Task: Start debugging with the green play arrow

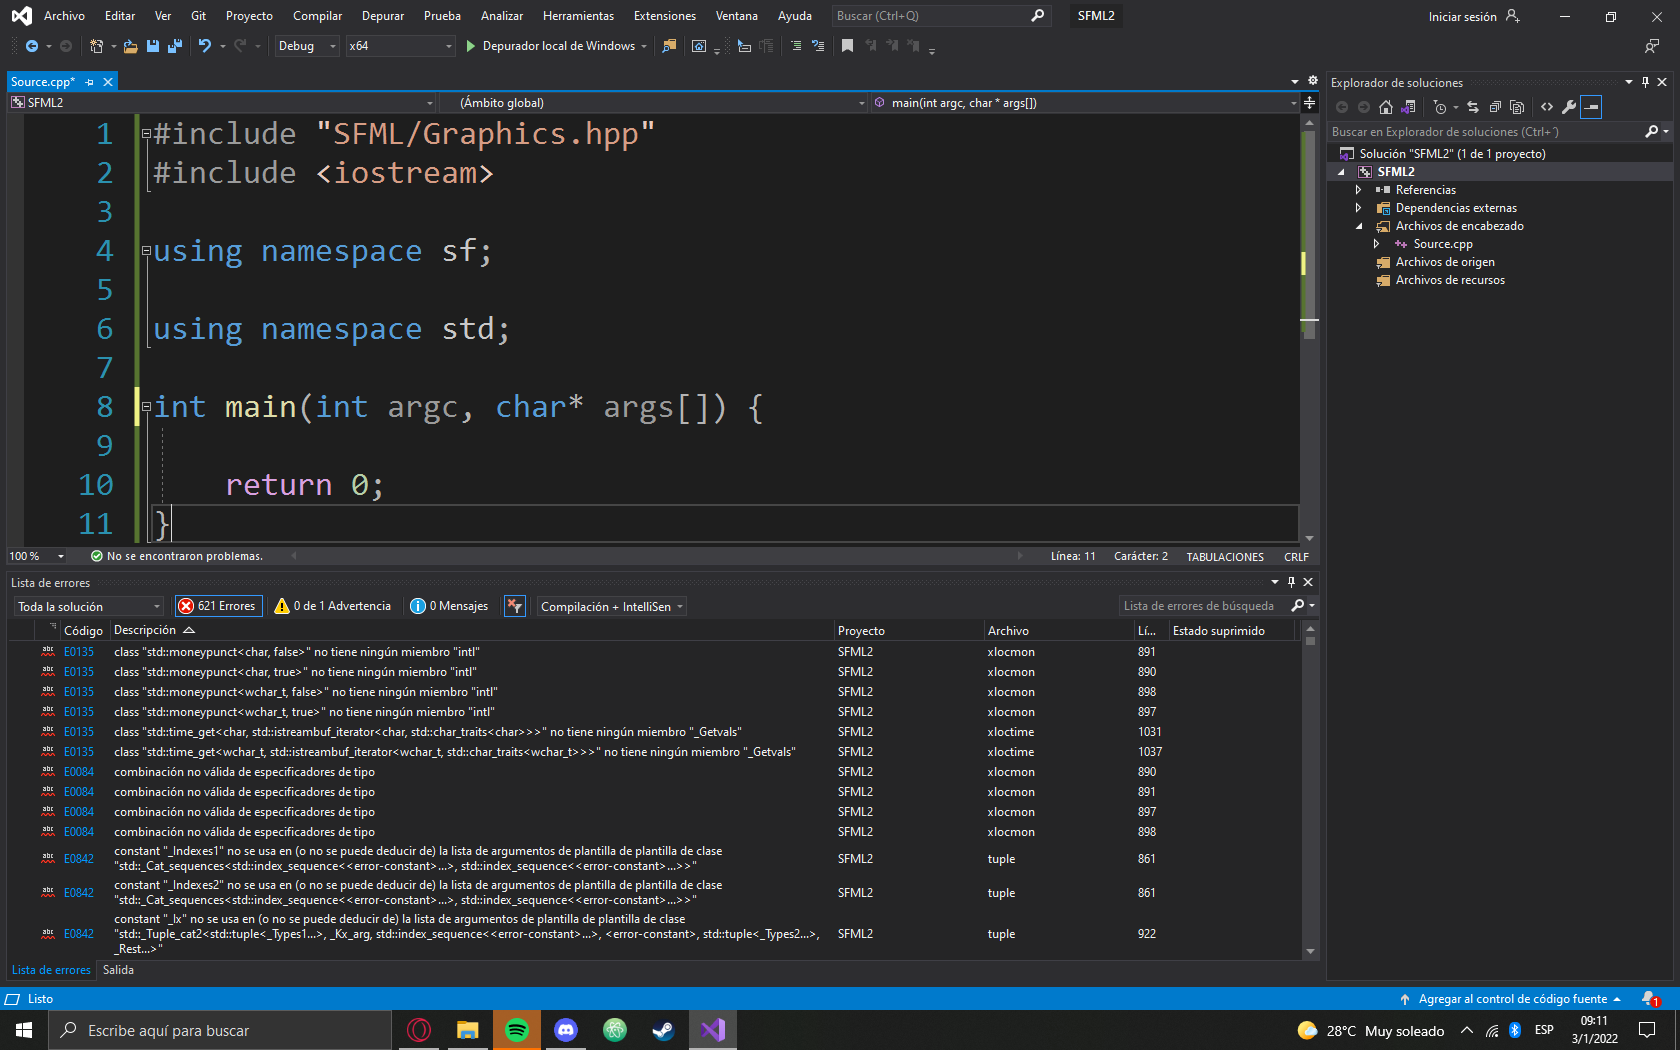Action: [471, 46]
